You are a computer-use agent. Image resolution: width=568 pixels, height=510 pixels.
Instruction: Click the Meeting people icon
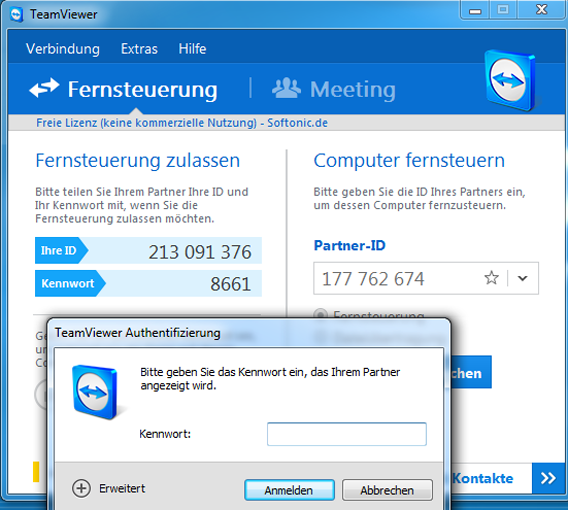(x=286, y=88)
